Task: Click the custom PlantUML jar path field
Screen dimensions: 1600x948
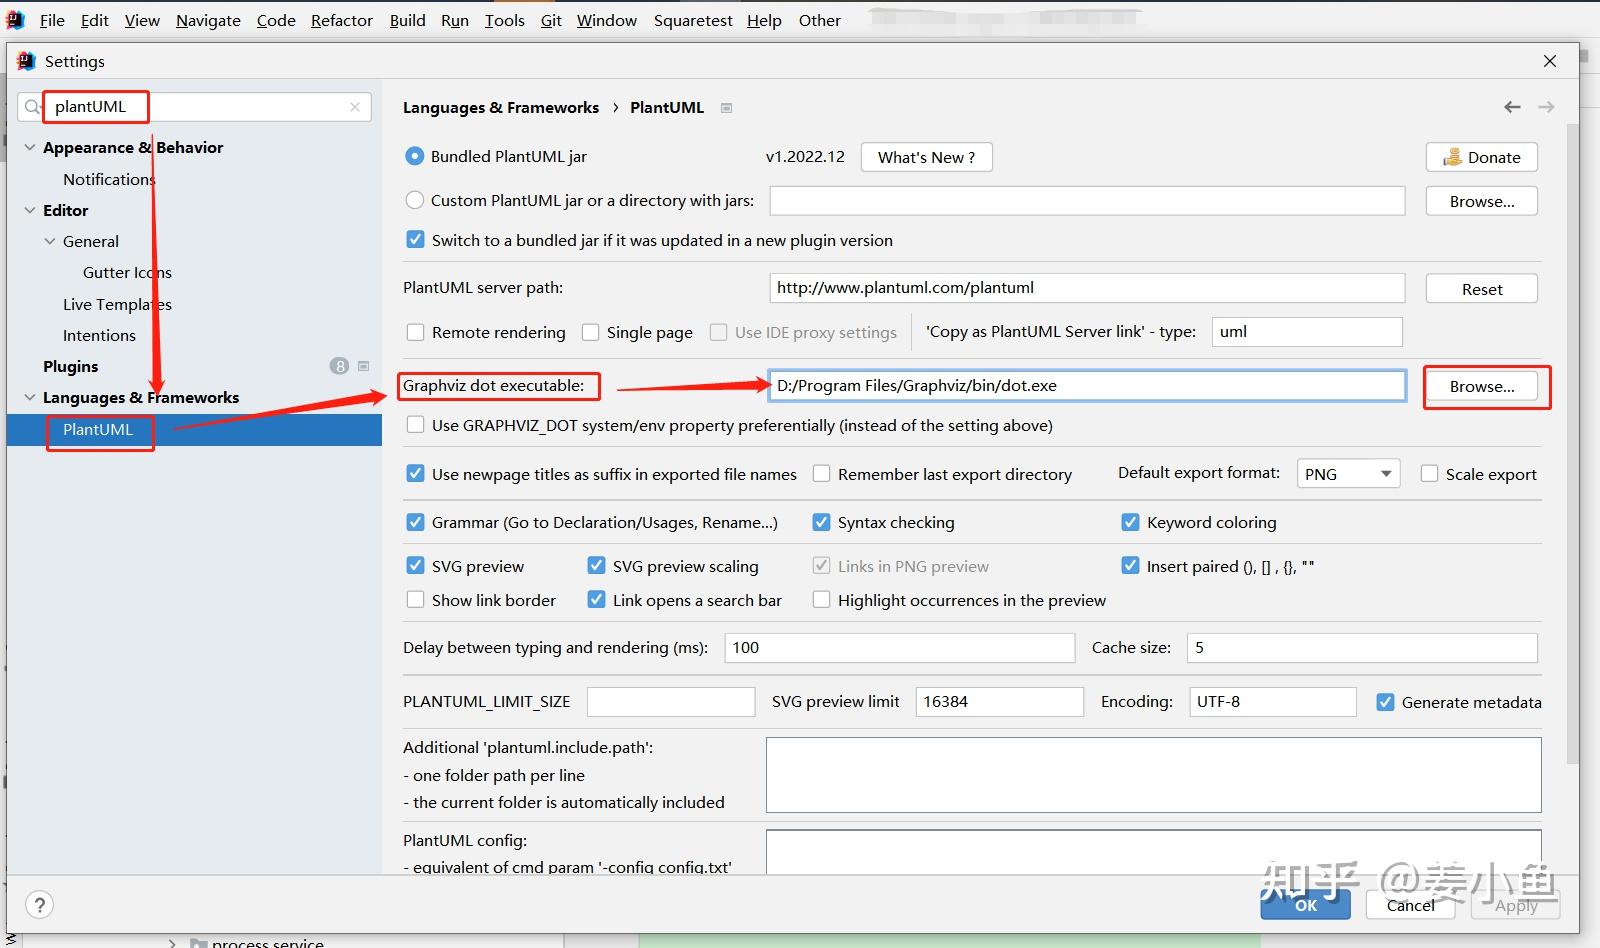Action: pyautogui.click(x=1087, y=201)
